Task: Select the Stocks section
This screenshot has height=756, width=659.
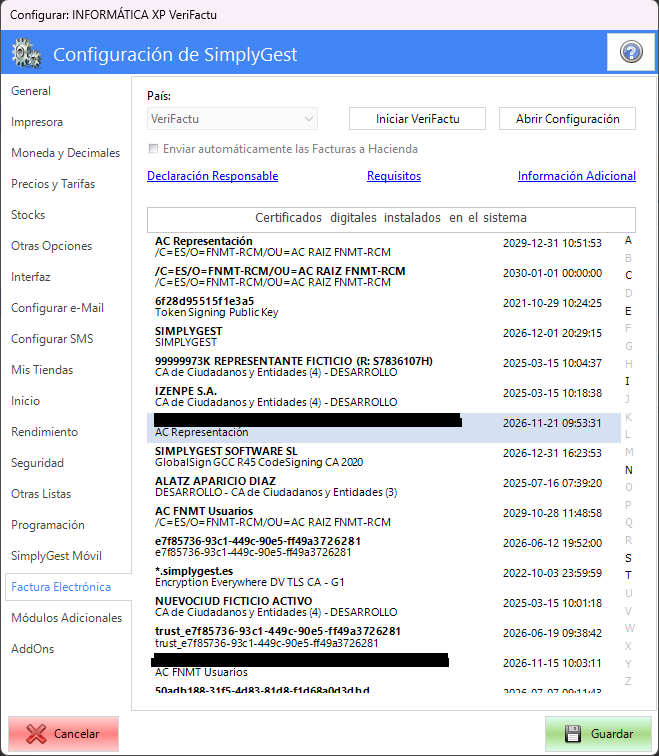Action: pos(28,215)
